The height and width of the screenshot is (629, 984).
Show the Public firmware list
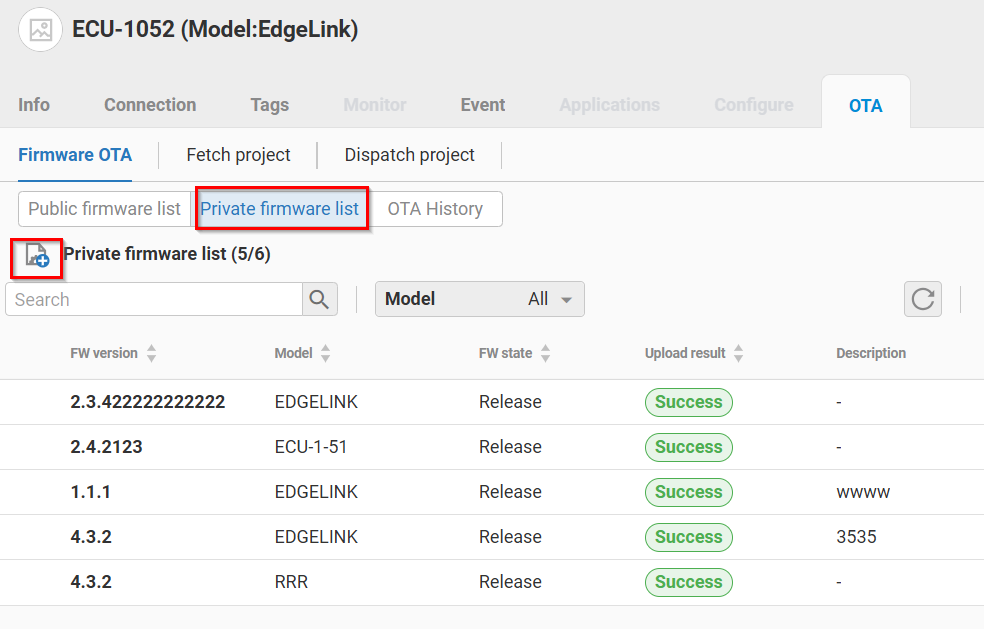click(104, 209)
